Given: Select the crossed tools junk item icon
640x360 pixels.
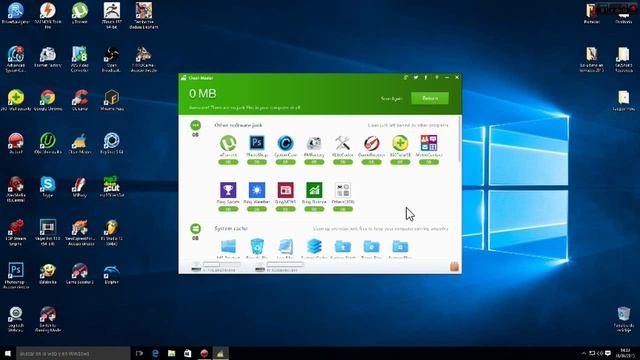Looking at the screenshot, I should pos(342,143).
